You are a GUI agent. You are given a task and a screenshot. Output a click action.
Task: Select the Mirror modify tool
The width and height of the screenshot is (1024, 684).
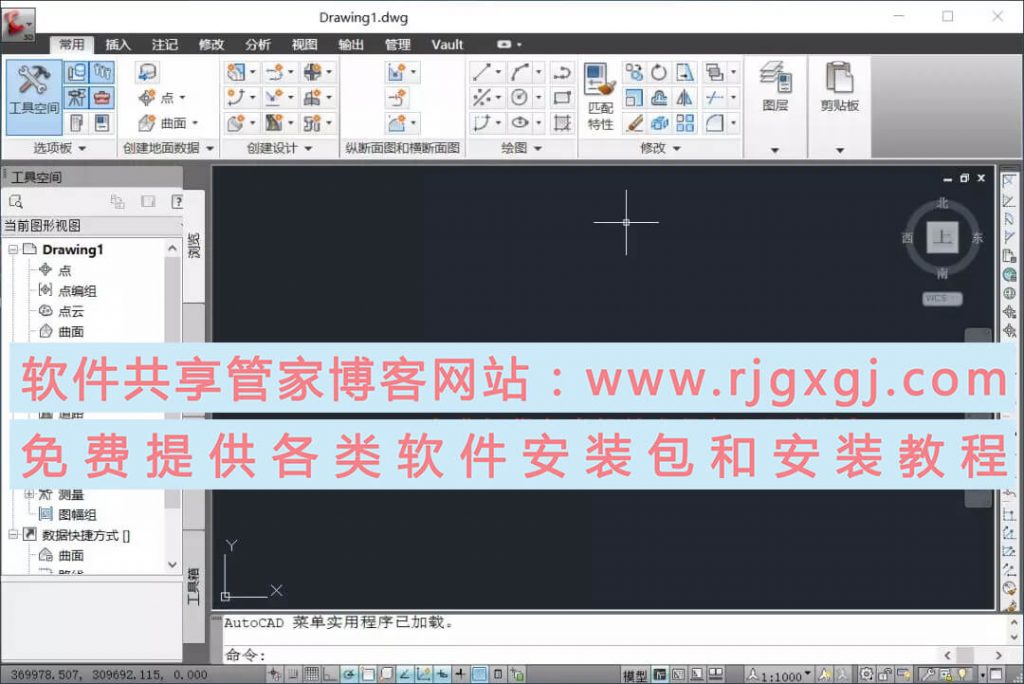684,97
